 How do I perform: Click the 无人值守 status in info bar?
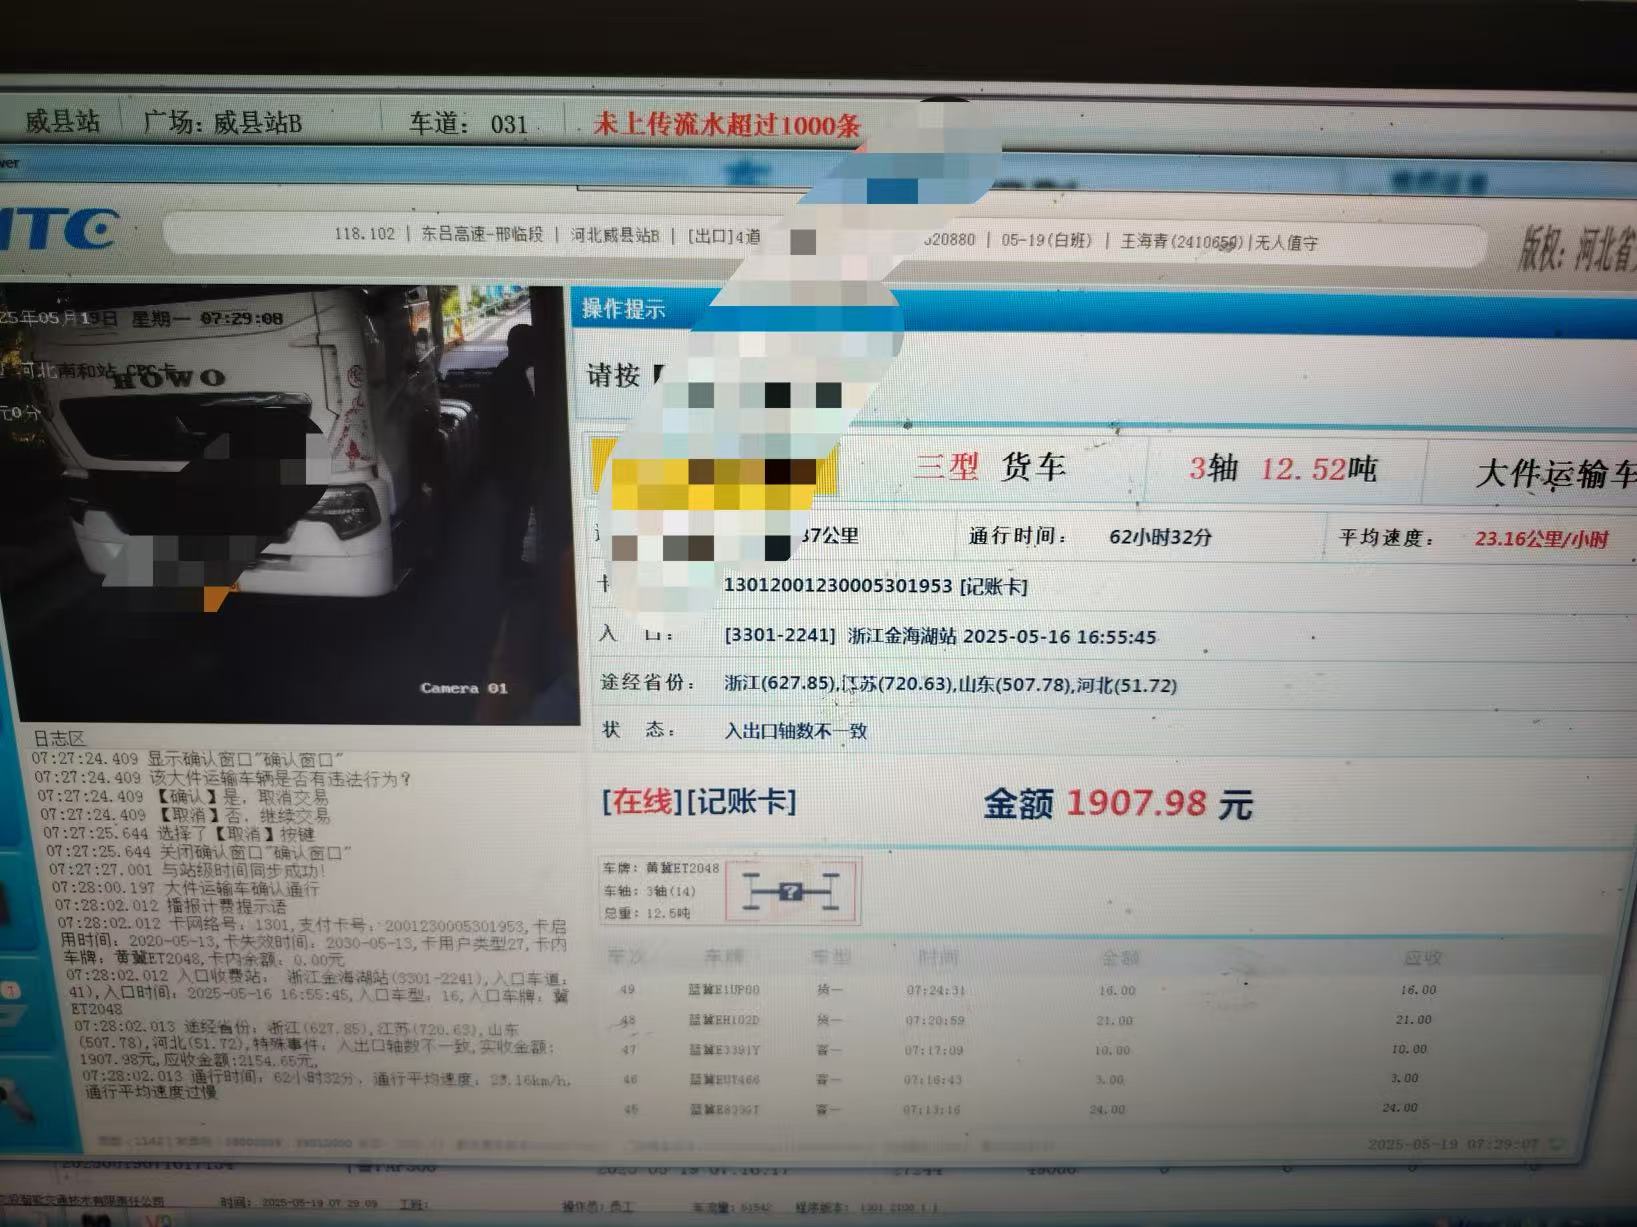point(1287,243)
